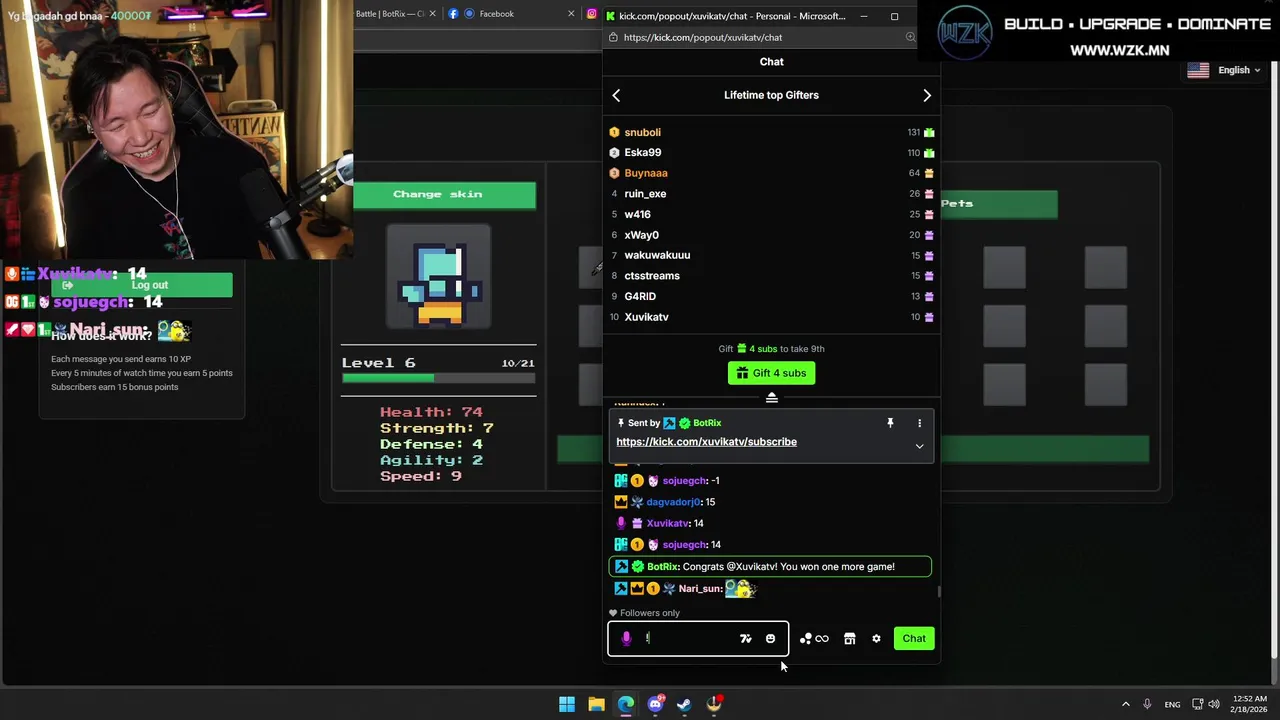Close the Facebook browser tab
Viewport: 1280px width, 720px height.
[571, 14]
